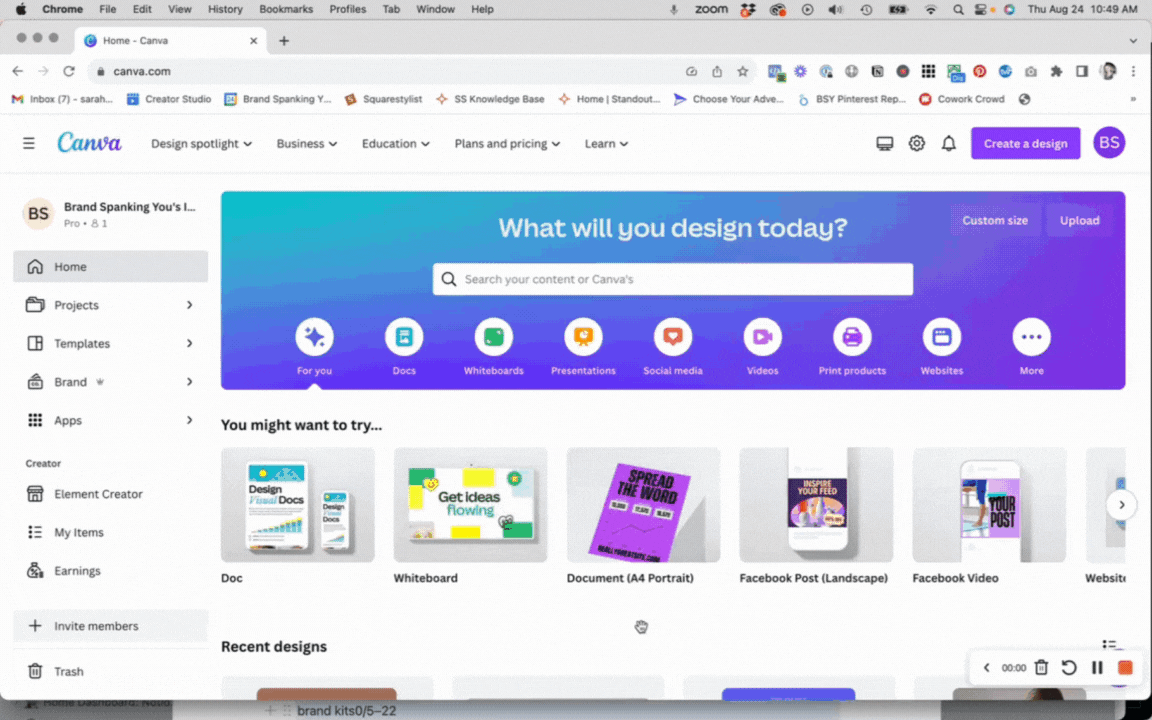Click the search your content field
Screen dimensions: 1152x720
[x=673, y=279]
